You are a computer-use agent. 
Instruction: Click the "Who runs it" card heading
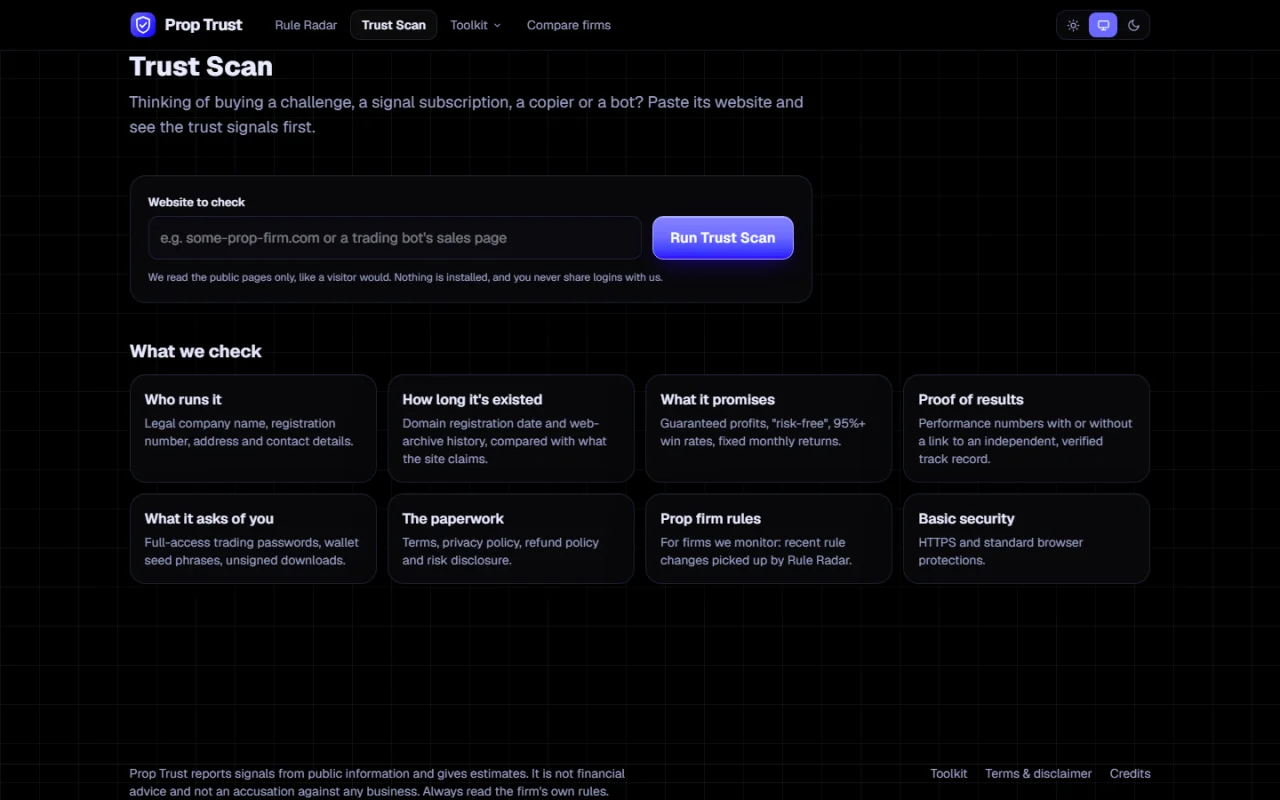pos(183,399)
